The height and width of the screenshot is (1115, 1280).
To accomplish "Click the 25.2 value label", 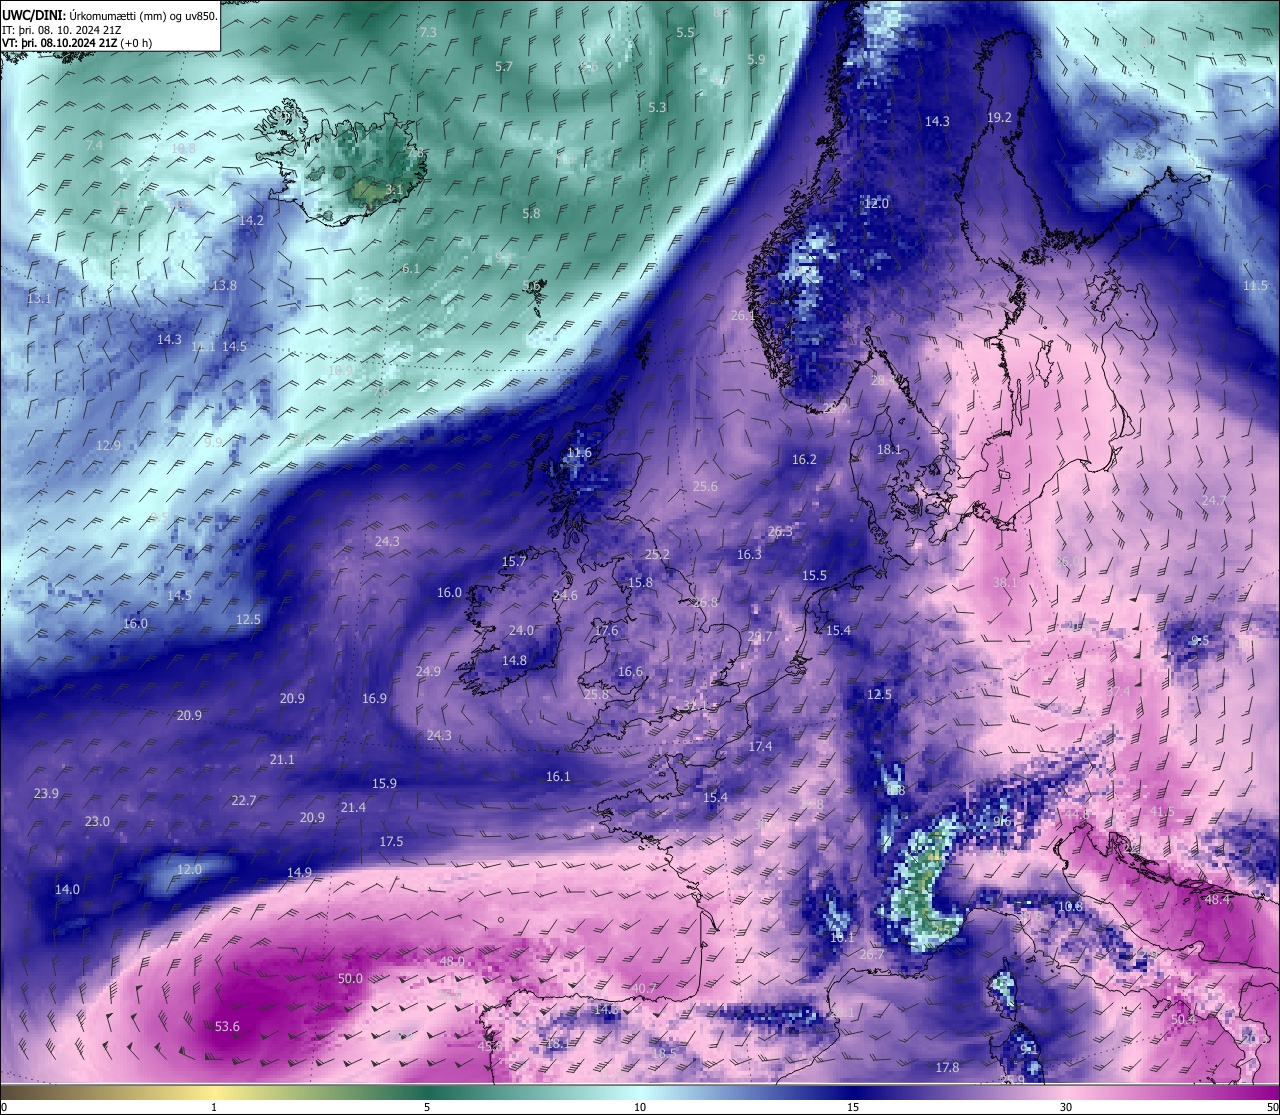I will (657, 554).
